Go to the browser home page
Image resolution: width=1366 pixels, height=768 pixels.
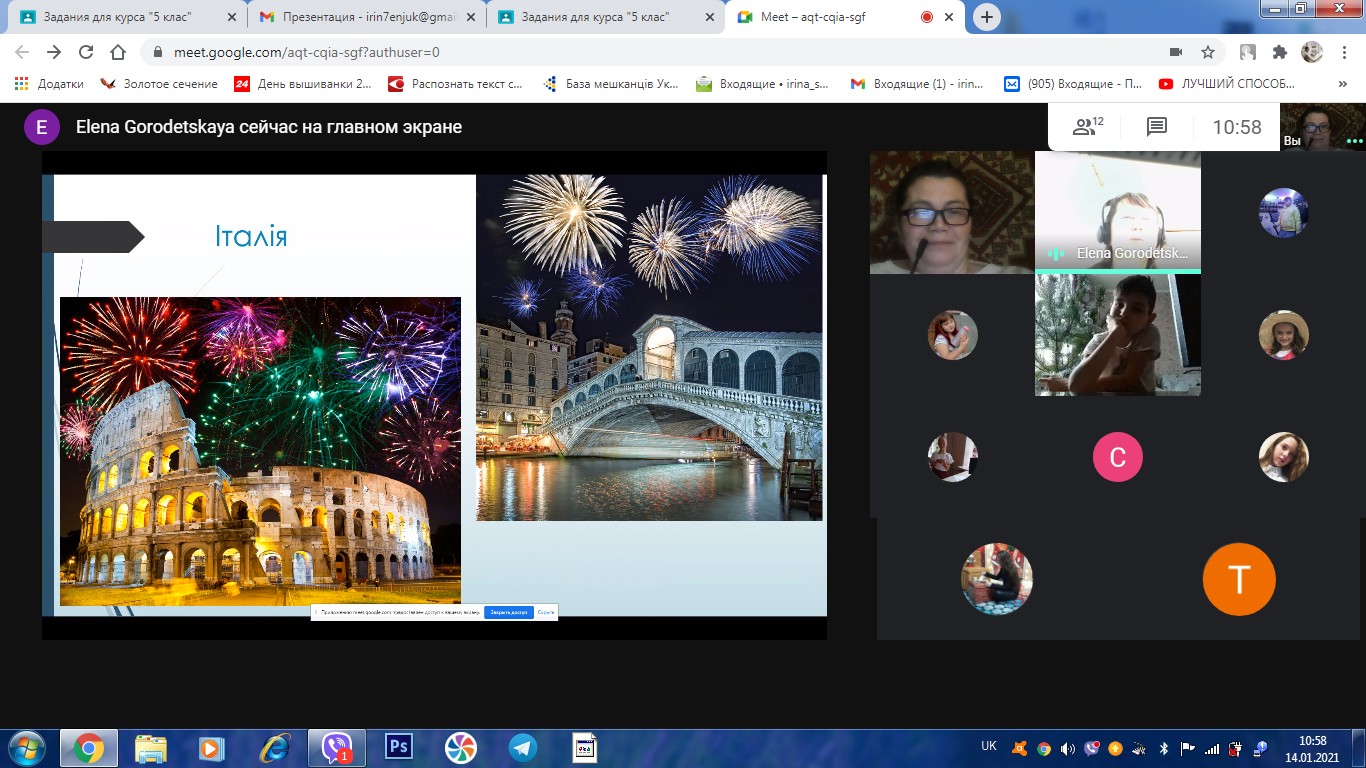click(x=118, y=52)
